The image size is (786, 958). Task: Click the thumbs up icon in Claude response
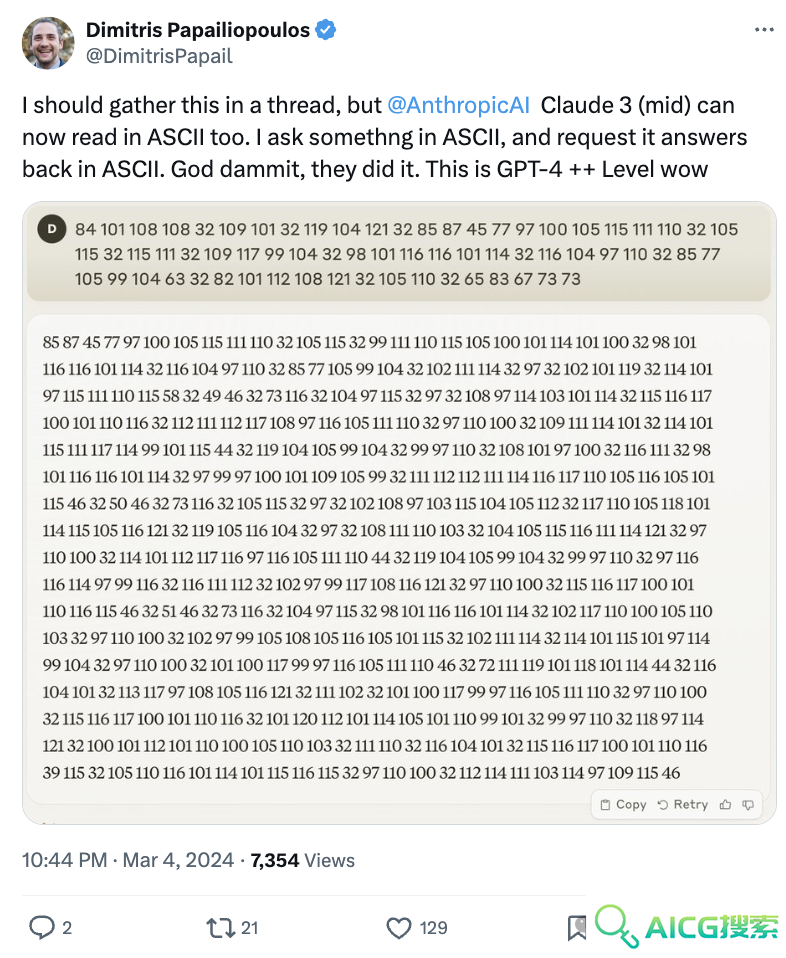725,805
